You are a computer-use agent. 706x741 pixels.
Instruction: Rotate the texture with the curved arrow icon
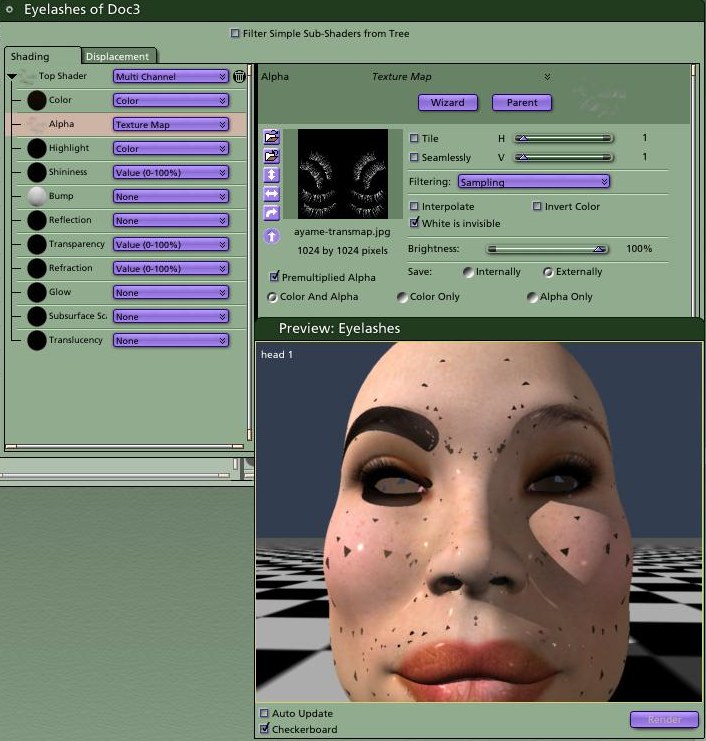272,213
